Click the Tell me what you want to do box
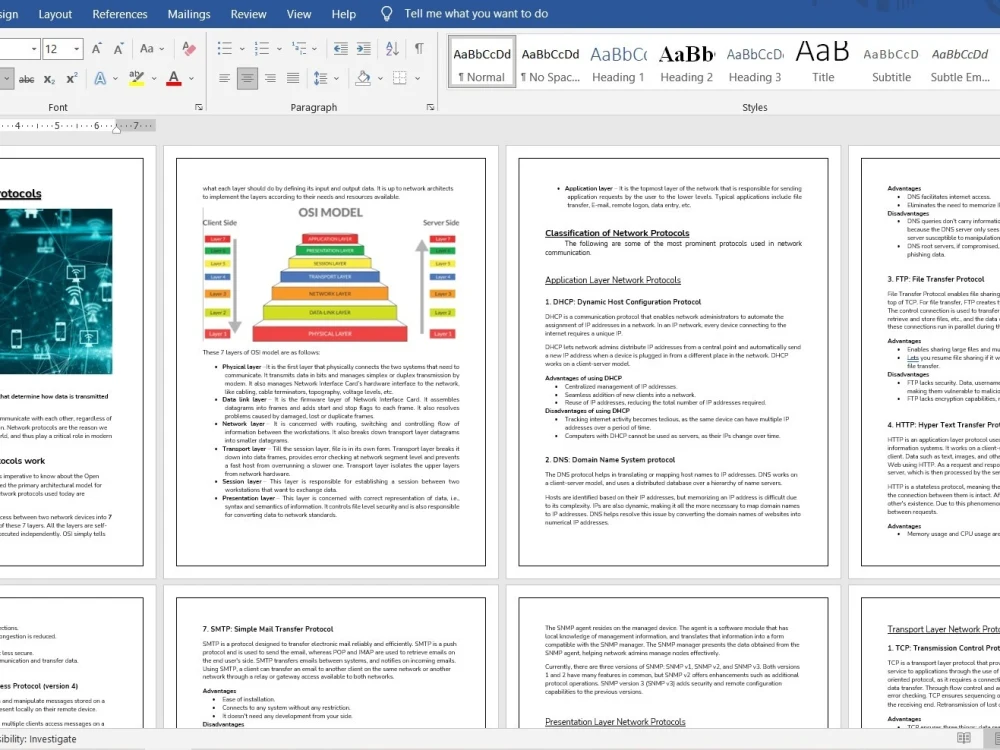 click(x=476, y=14)
